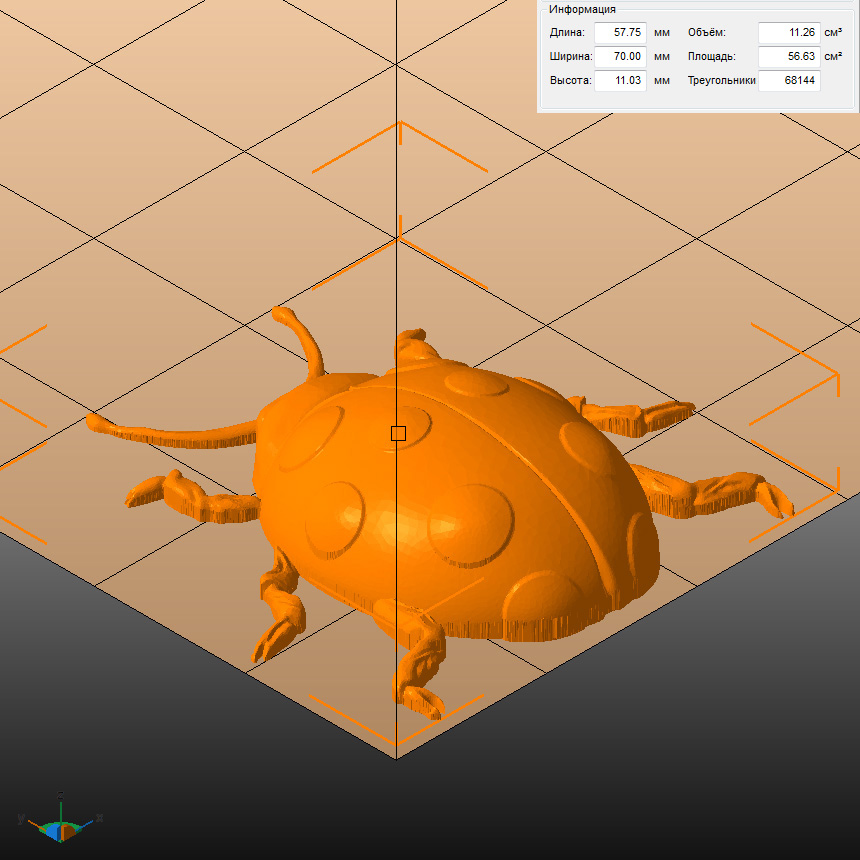Select the Длина value field
The image size is (860, 860).
[620, 33]
